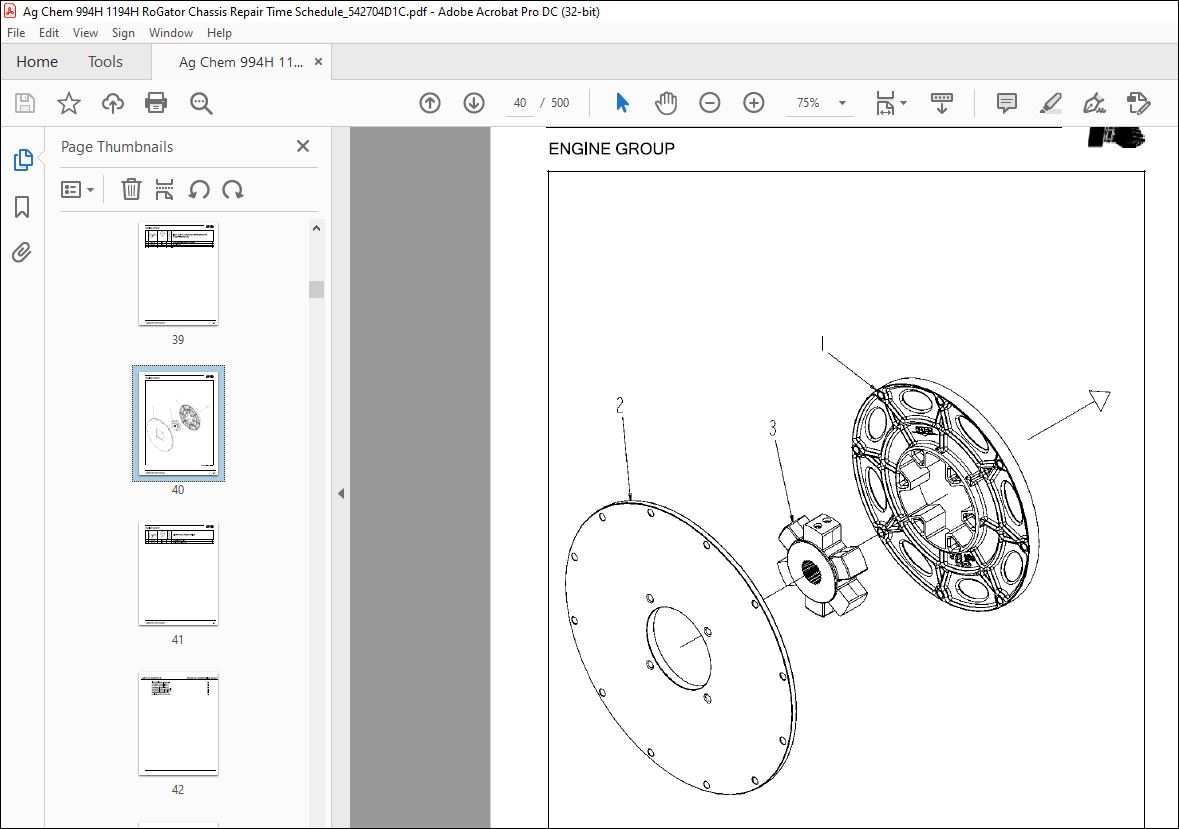
Task: Go to the previous page with the up arrow
Action: (430, 103)
